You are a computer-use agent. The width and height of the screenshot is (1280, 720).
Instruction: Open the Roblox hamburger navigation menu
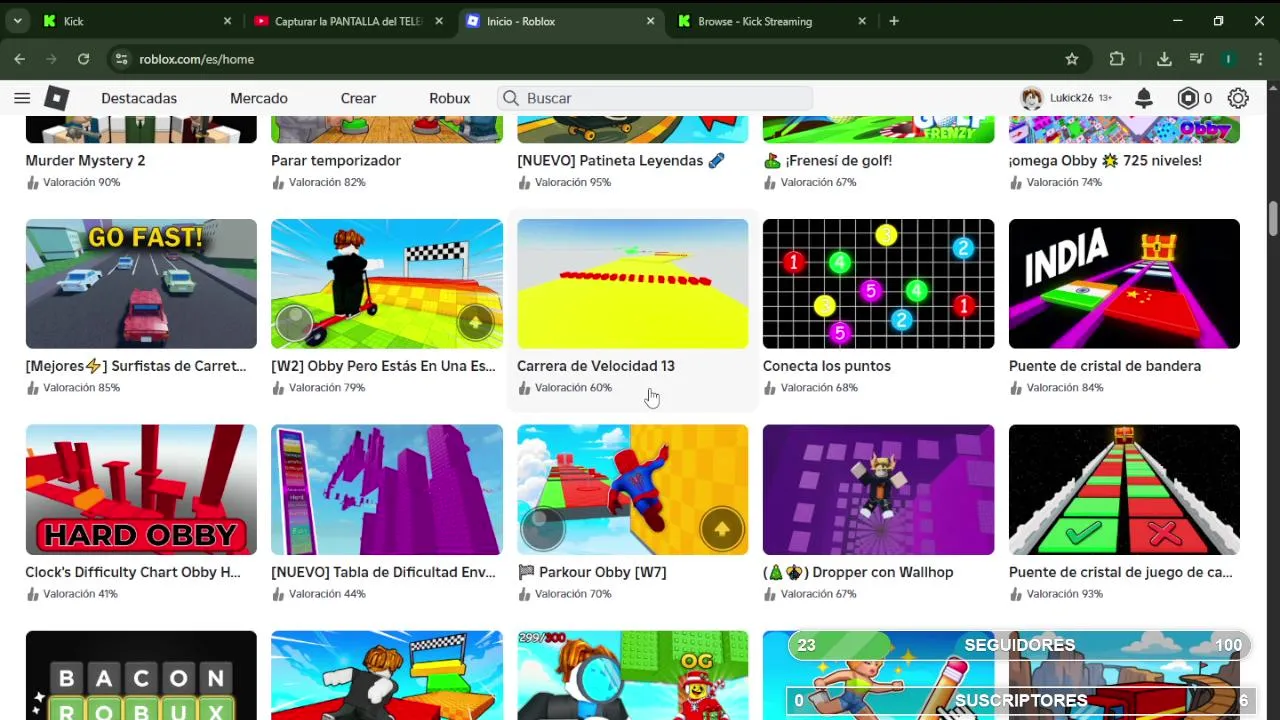pos(22,98)
